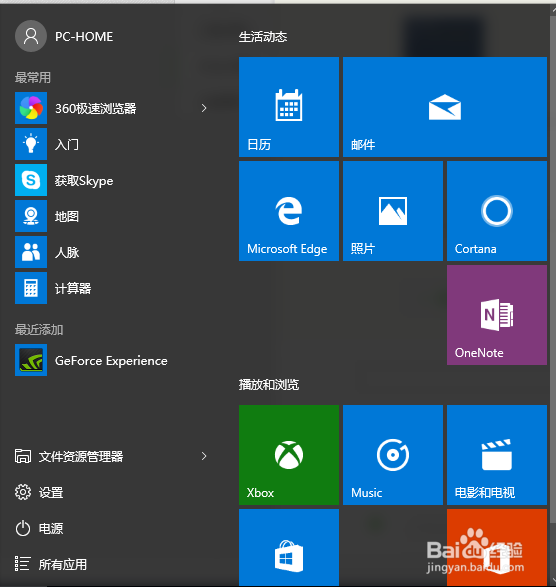Open the 照片 photos tile
The image size is (556, 587).
(393, 211)
